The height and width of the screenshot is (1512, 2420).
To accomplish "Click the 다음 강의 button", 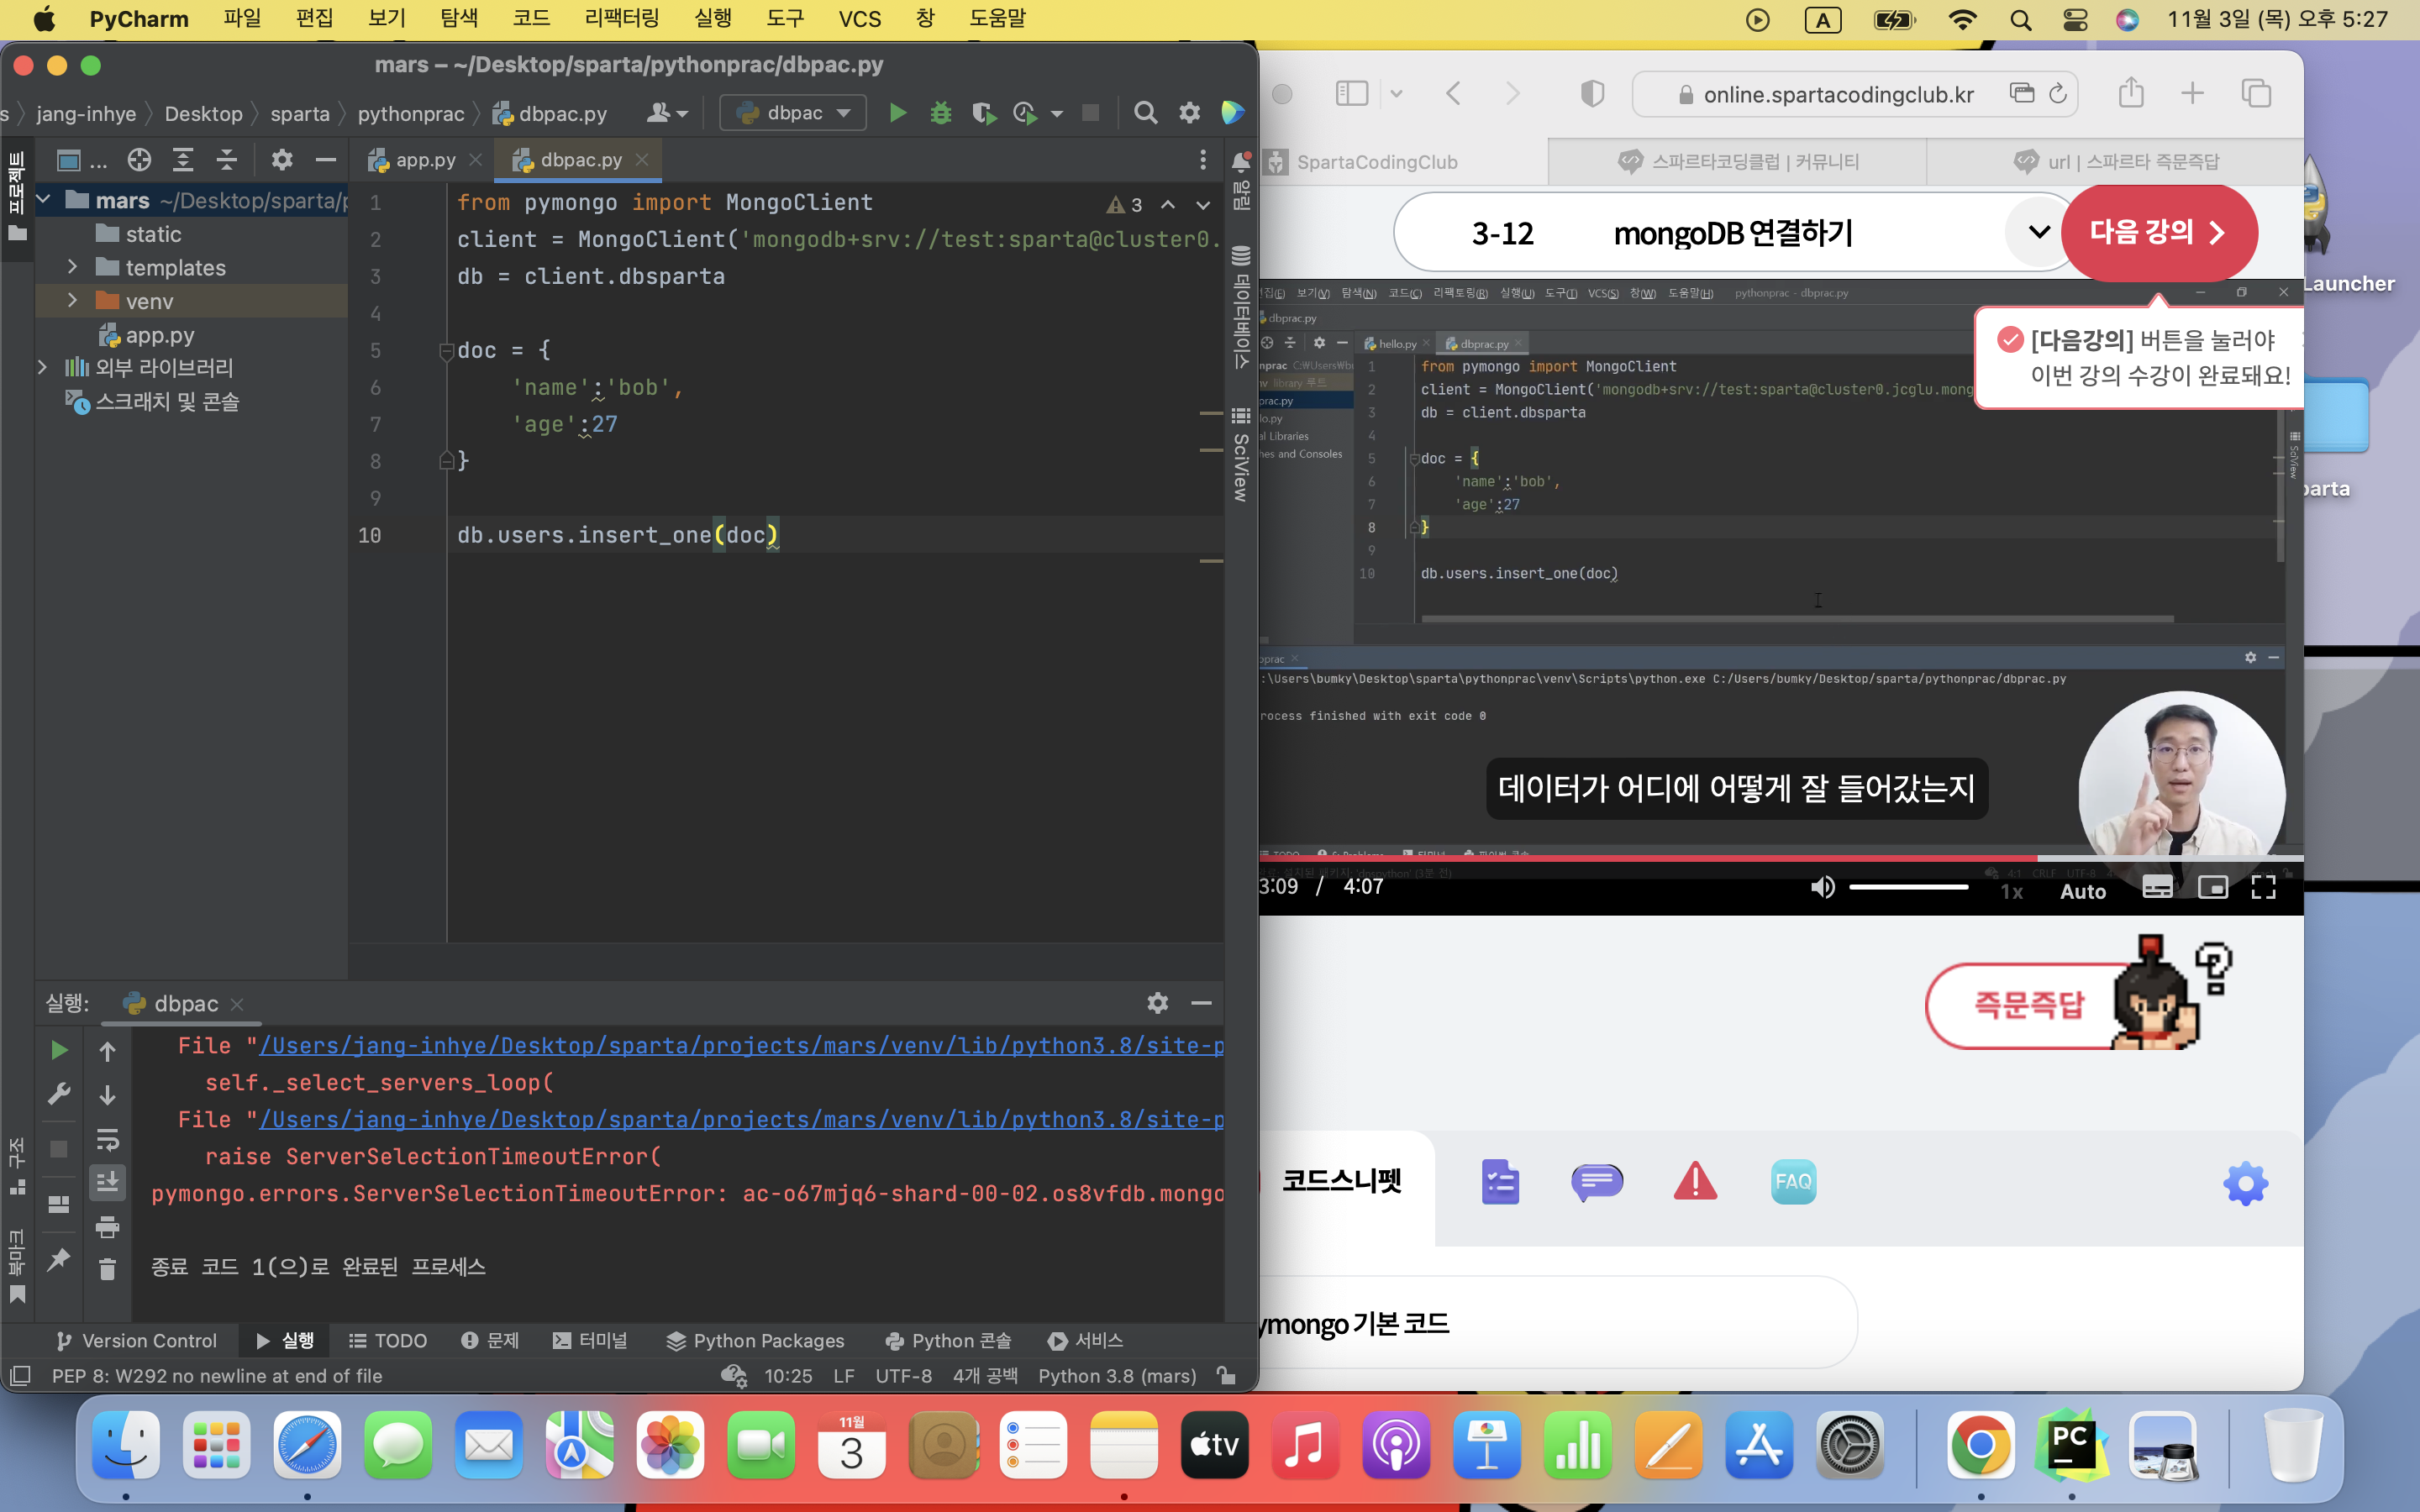I will (x=2159, y=232).
